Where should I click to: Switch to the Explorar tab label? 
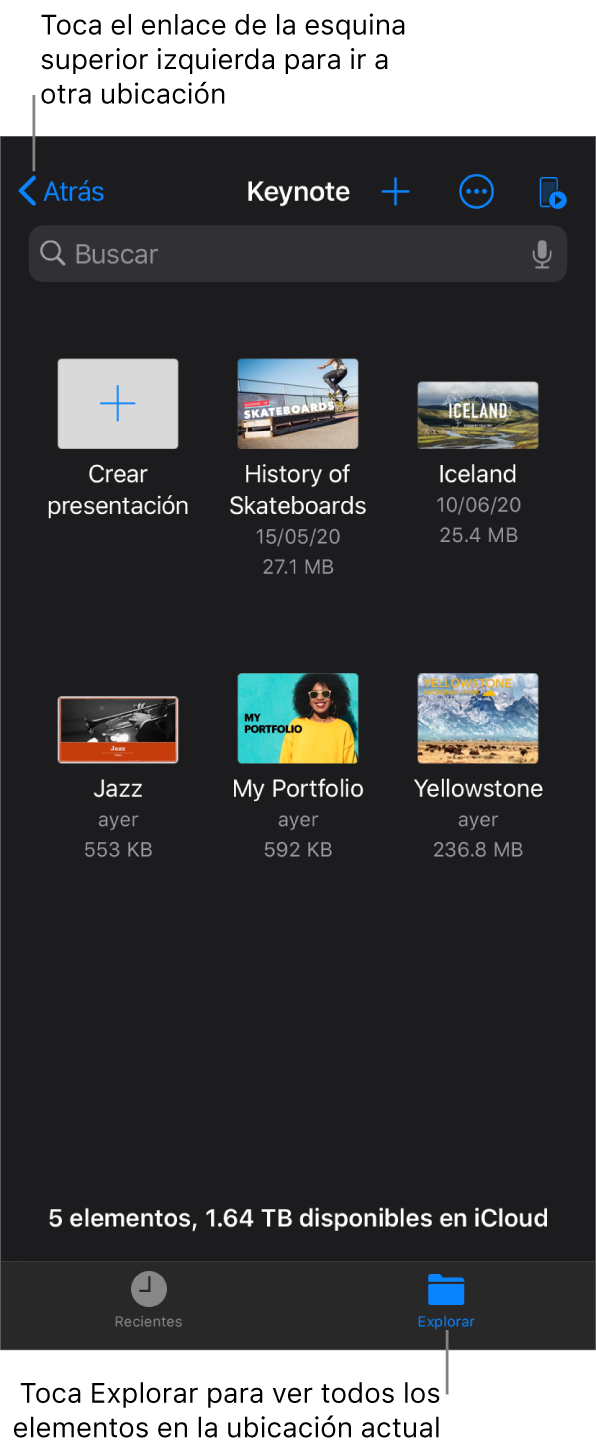pyautogui.click(x=446, y=1321)
